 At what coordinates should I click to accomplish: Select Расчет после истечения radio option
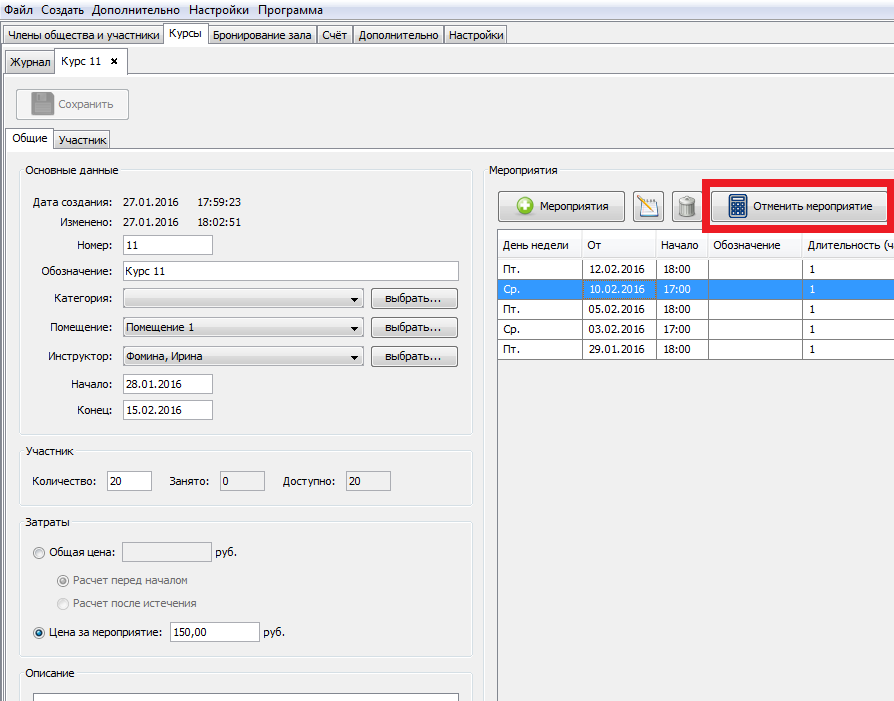(63, 603)
